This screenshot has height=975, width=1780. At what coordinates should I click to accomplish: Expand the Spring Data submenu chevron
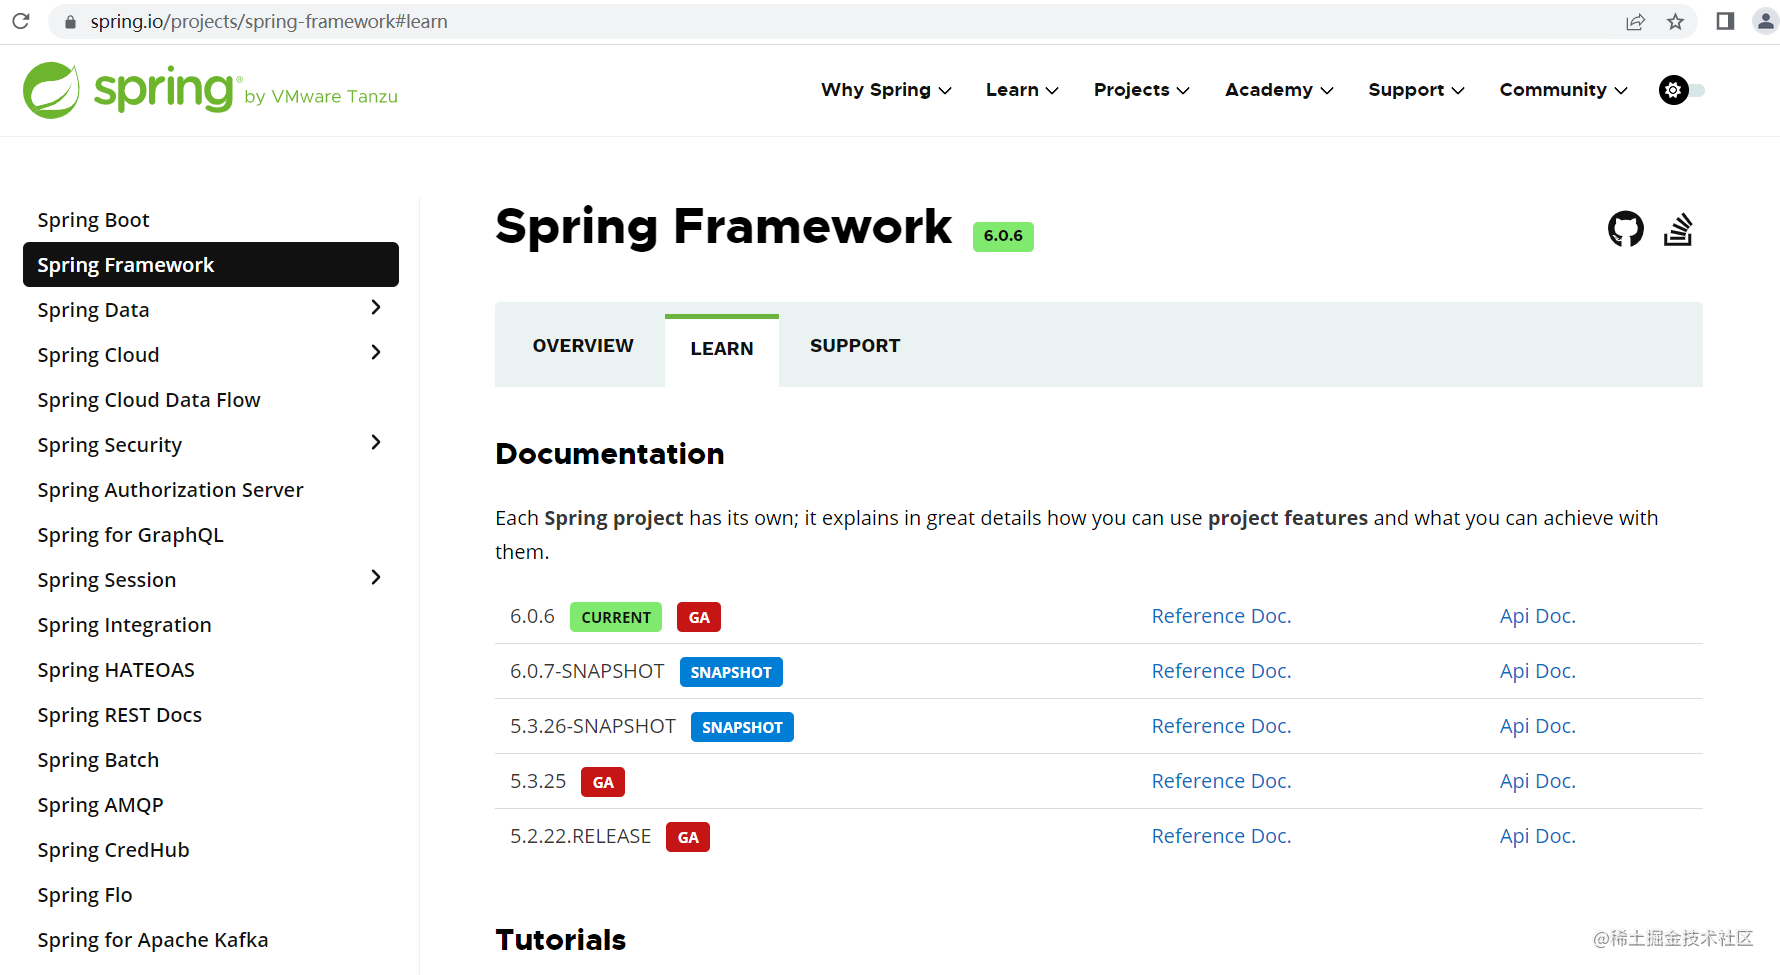pos(376,307)
